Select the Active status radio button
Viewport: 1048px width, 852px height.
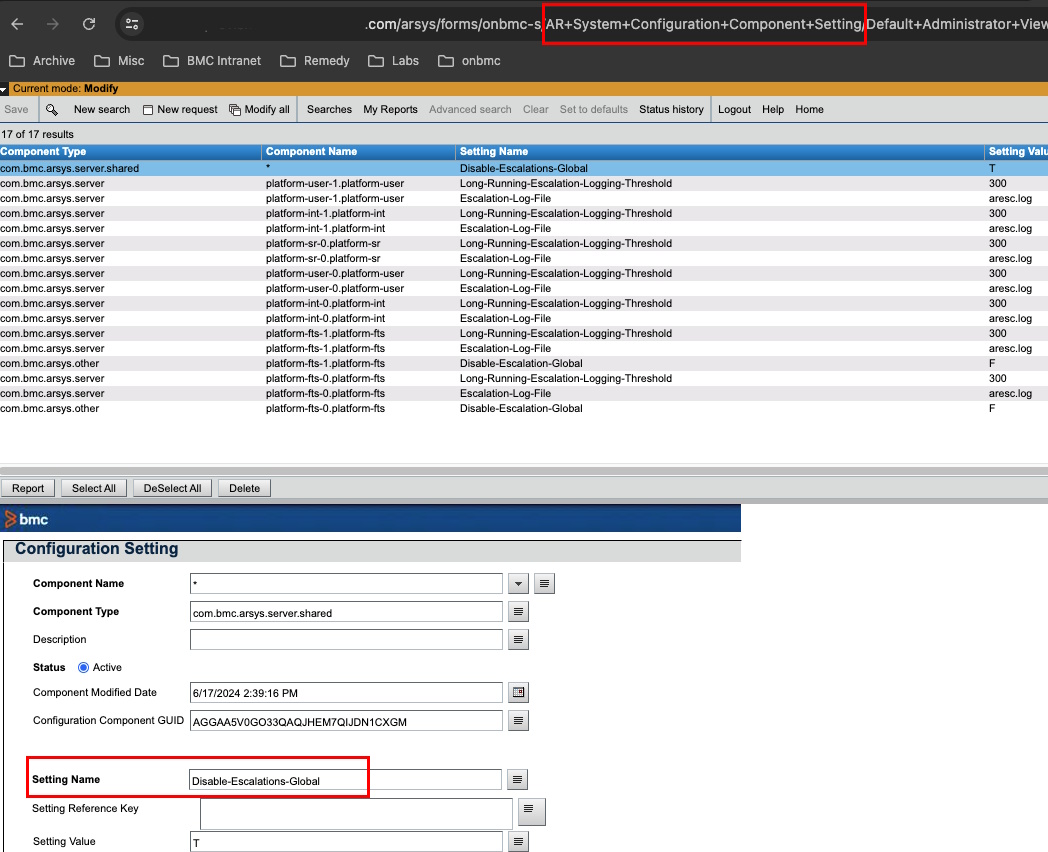[84, 668]
